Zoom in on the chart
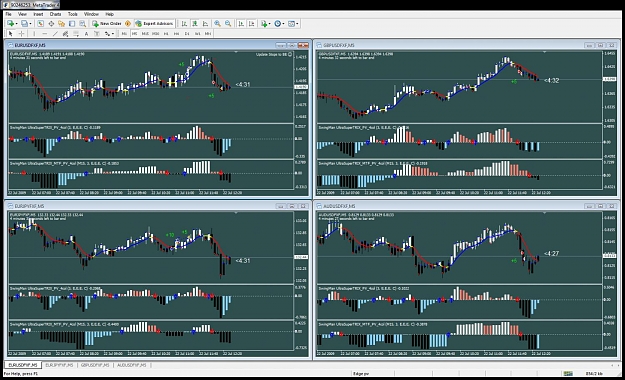Screen dimensions: 625x380 (x=217, y=24)
